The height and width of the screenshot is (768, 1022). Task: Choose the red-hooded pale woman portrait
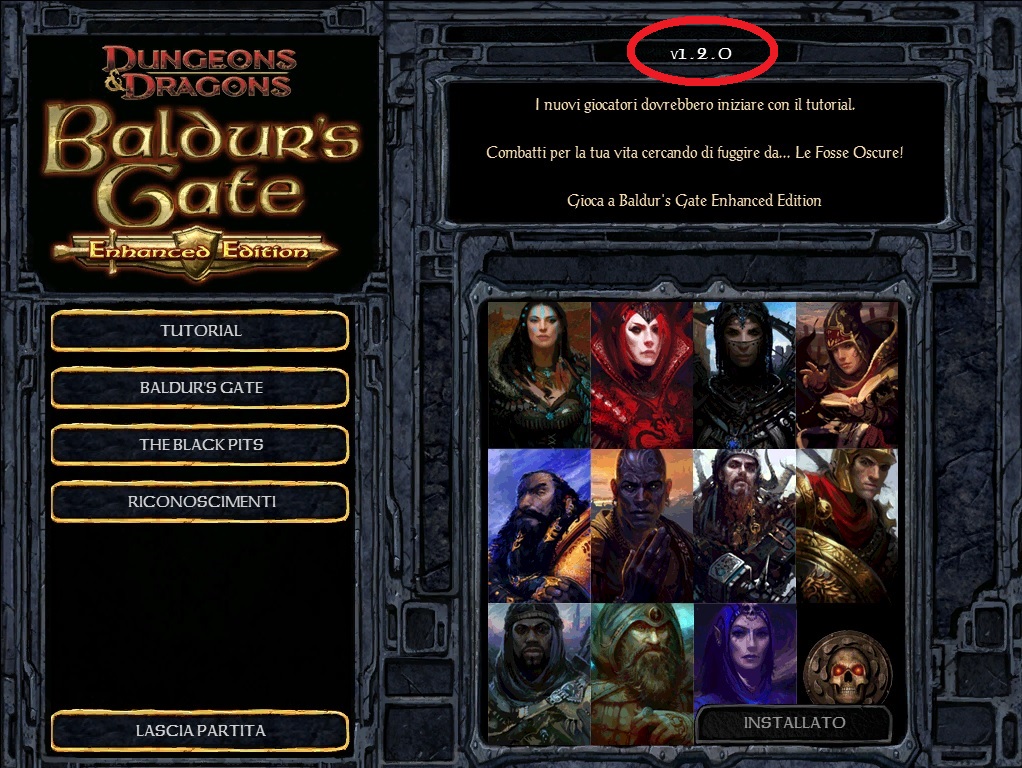point(641,374)
